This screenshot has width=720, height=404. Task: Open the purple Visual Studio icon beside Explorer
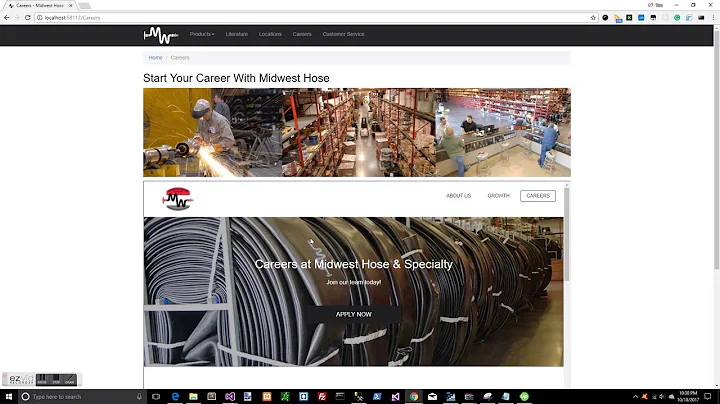(x=230, y=397)
